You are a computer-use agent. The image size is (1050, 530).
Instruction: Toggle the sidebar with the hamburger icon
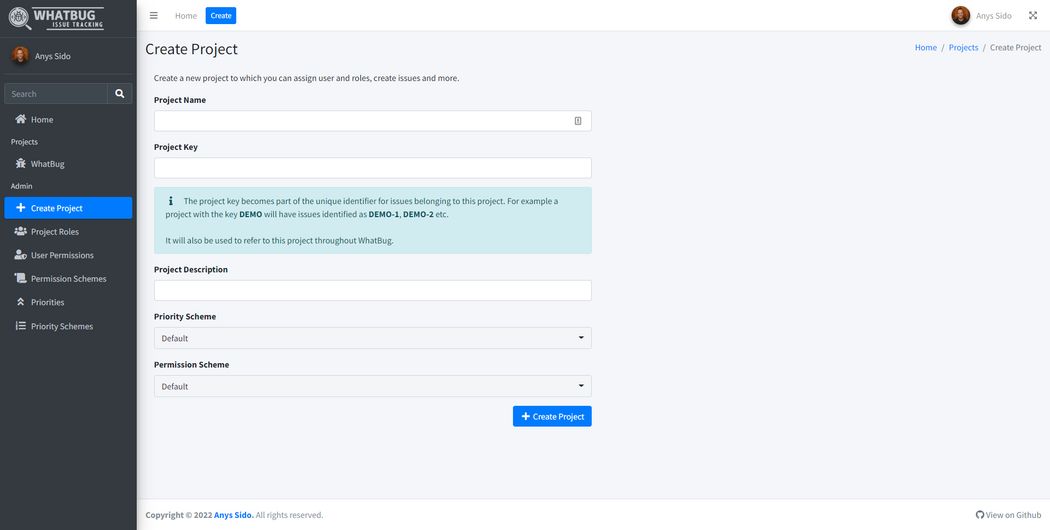point(153,16)
